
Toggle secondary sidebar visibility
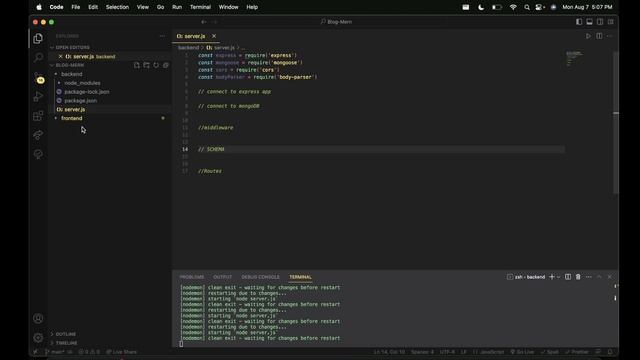600,22
